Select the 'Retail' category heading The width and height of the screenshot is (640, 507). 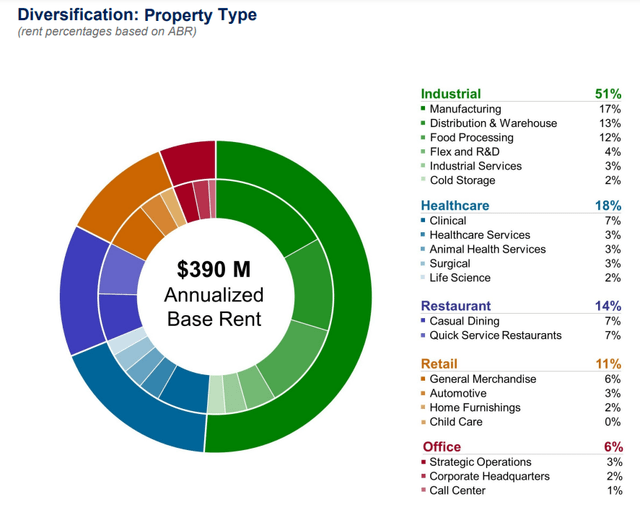coord(439,364)
